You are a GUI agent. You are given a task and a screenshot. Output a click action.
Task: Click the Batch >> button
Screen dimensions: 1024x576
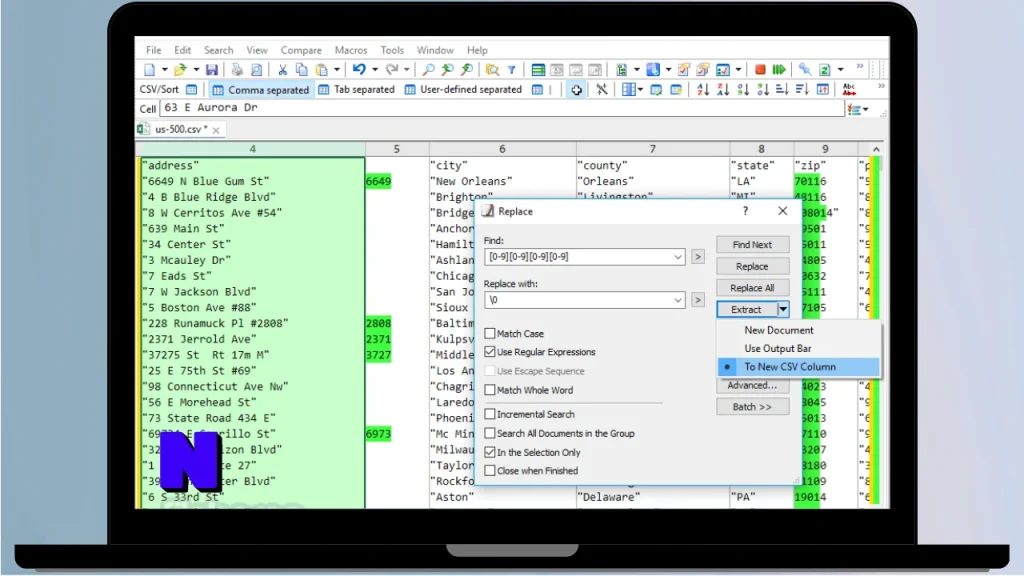[752, 407]
